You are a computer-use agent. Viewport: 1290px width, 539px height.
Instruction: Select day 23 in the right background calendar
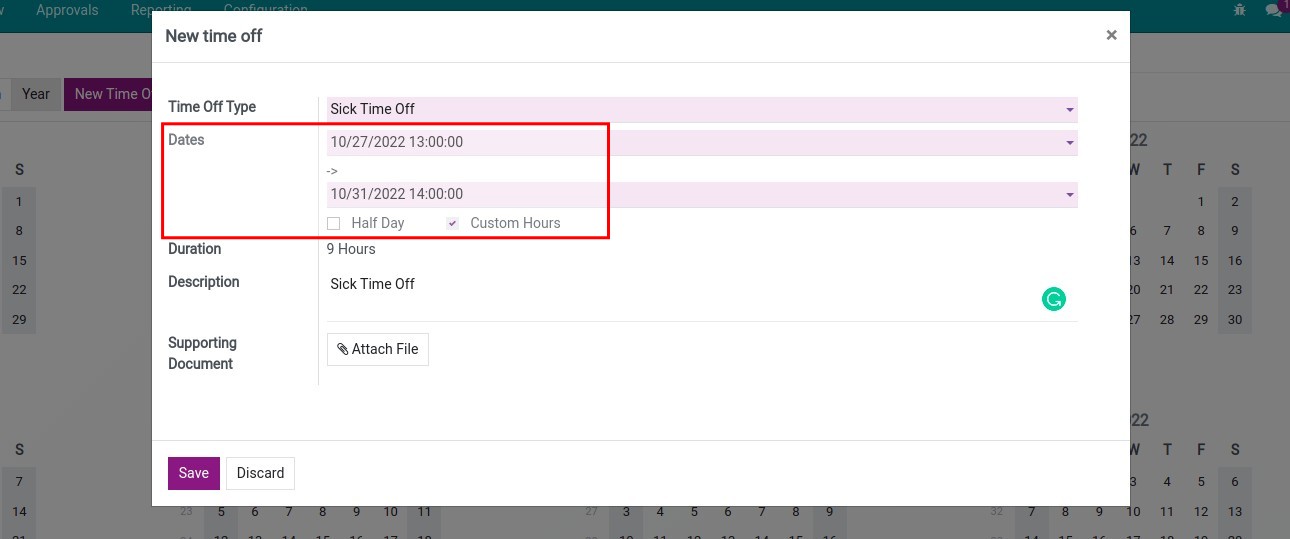pos(1235,290)
